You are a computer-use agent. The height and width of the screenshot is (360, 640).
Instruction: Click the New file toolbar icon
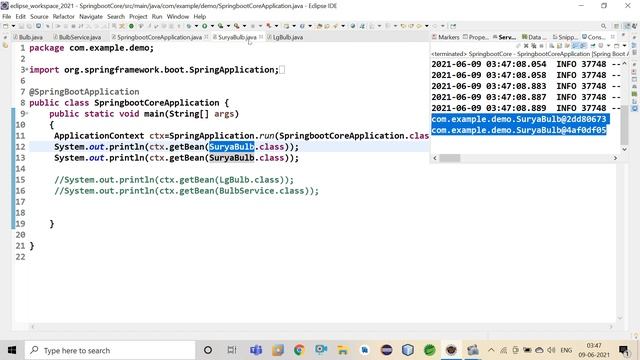point(6,26)
